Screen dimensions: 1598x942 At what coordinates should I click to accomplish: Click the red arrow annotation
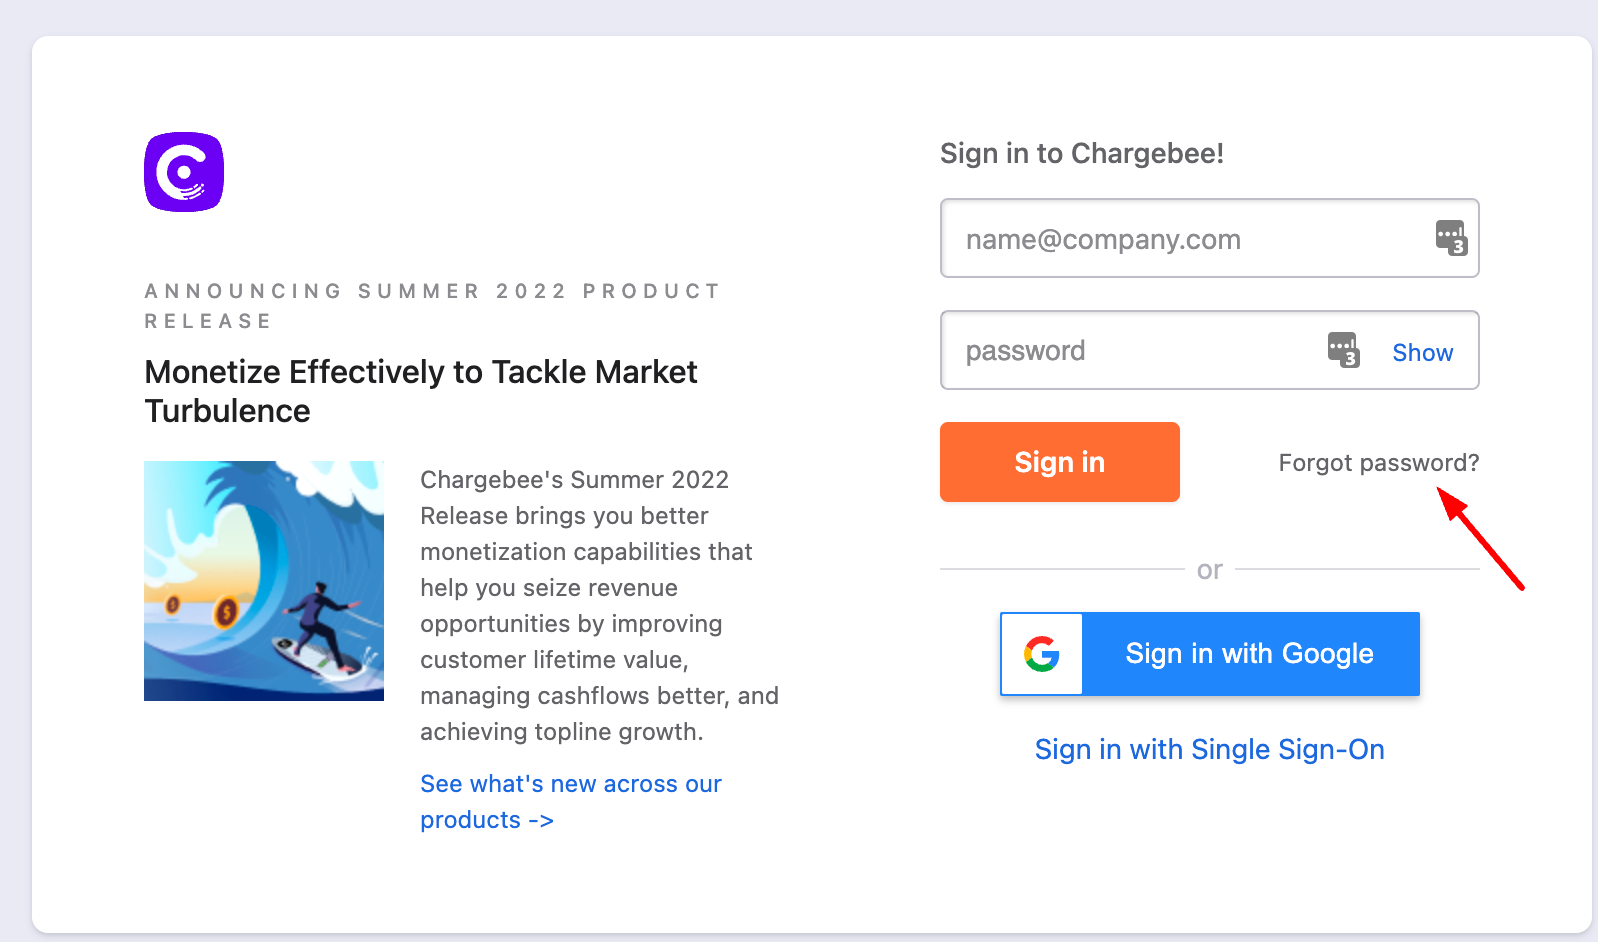1481,538
